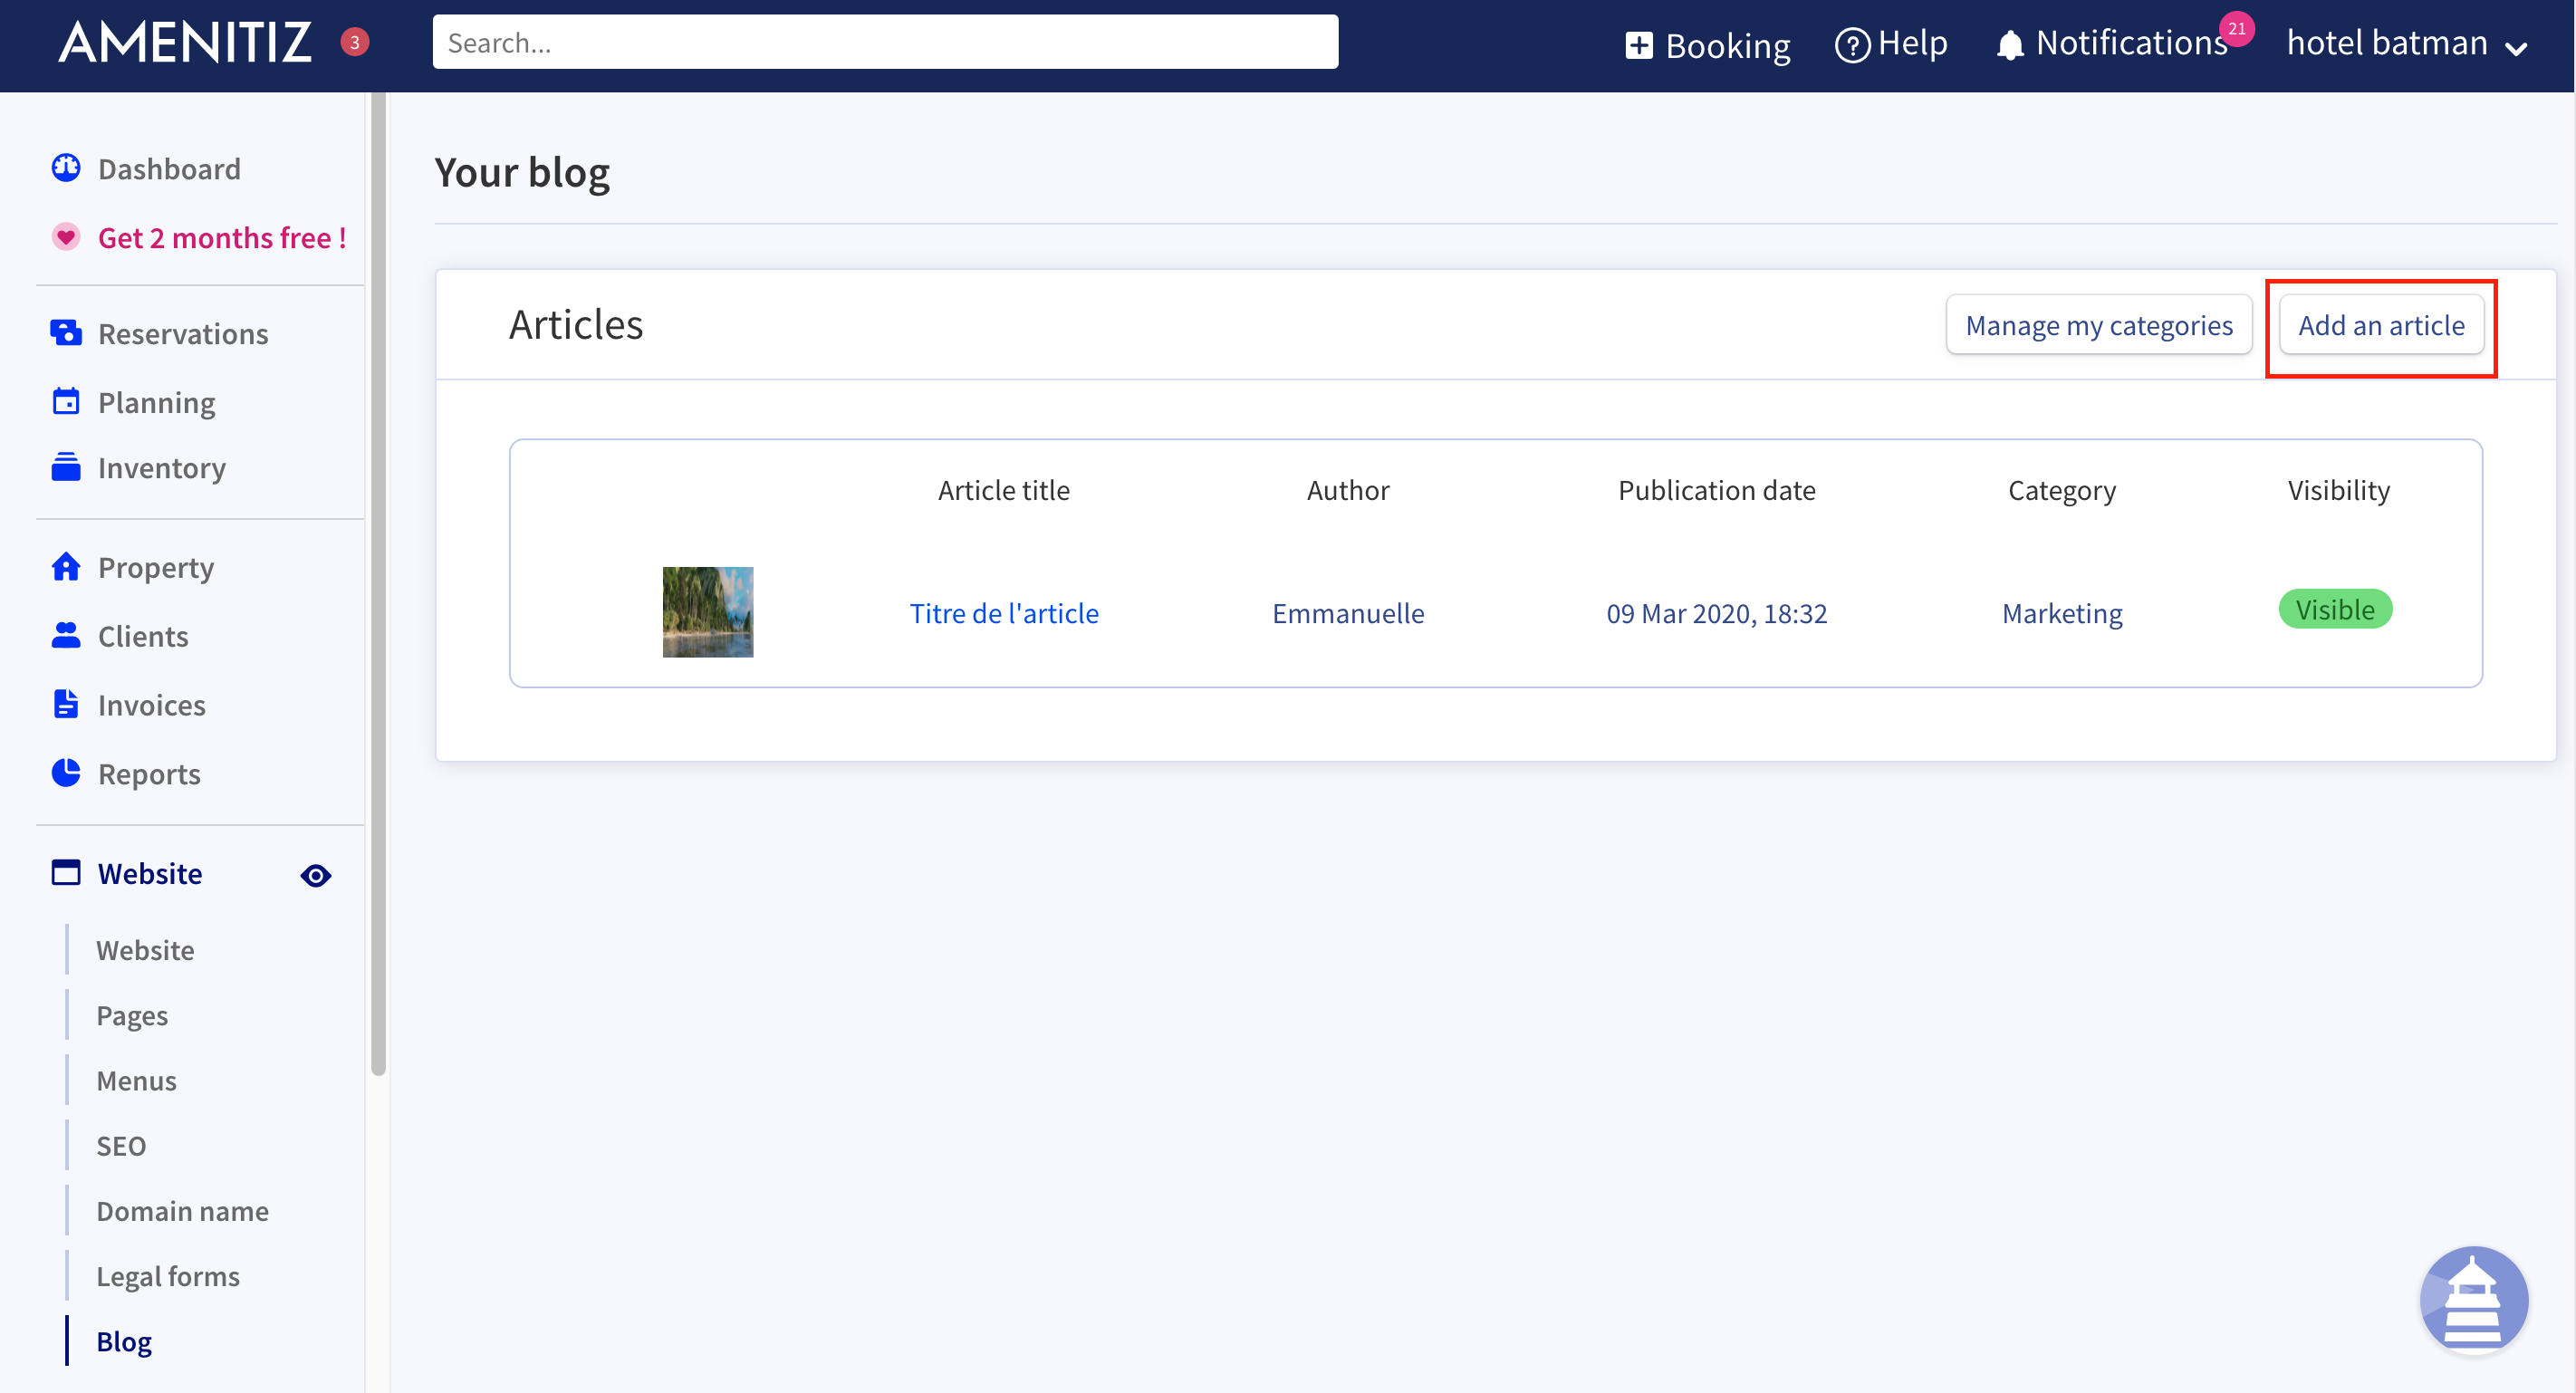Click the Reservations icon in sidebar
The width and height of the screenshot is (2576, 1393).
pyautogui.click(x=66, y=333)
